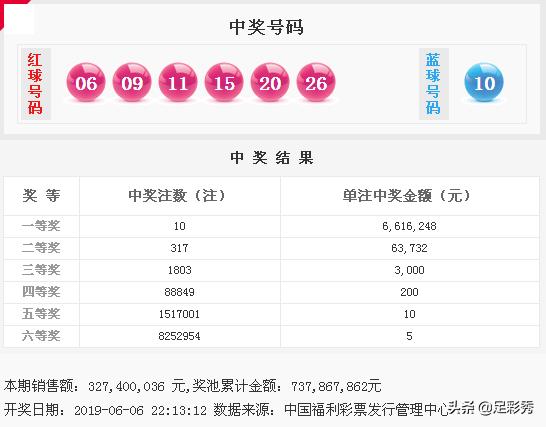The height and width of the screenshot is (427, 546).
Task: Click the 头条 @足彩秀 watermark
Action: pyautogui.click(x=491, y=407)
